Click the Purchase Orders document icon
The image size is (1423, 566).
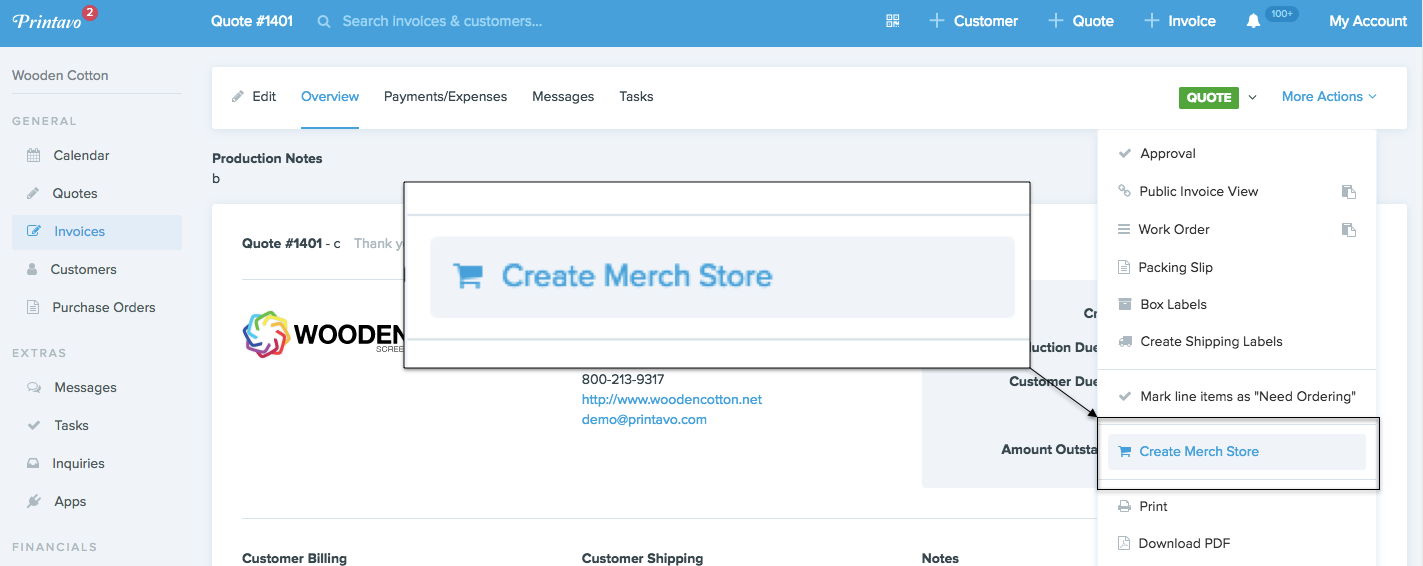(33, 307)
